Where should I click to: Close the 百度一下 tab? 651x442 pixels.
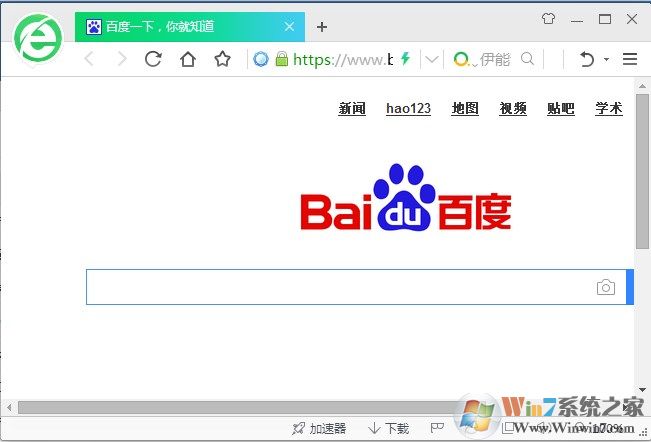click(289, 27)
